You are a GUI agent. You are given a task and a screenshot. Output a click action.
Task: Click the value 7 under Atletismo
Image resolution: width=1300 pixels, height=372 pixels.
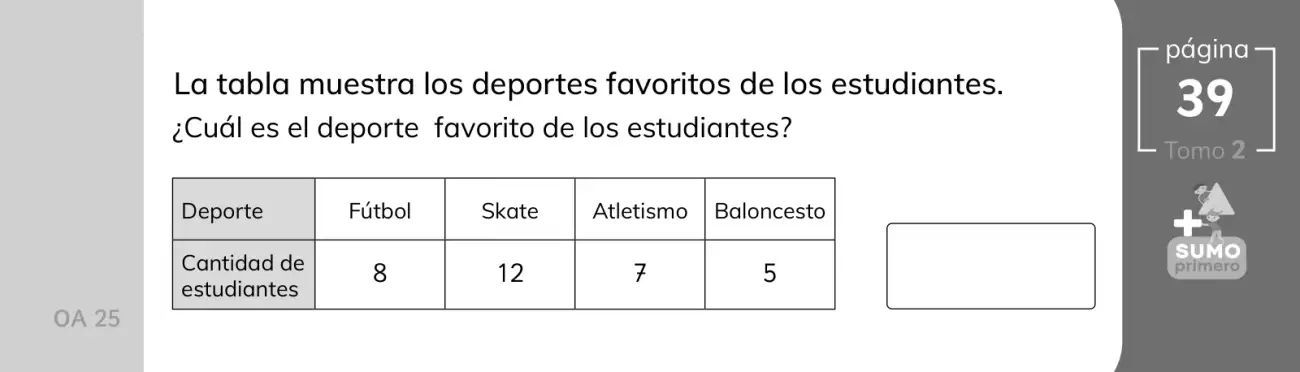pos(640,274)
